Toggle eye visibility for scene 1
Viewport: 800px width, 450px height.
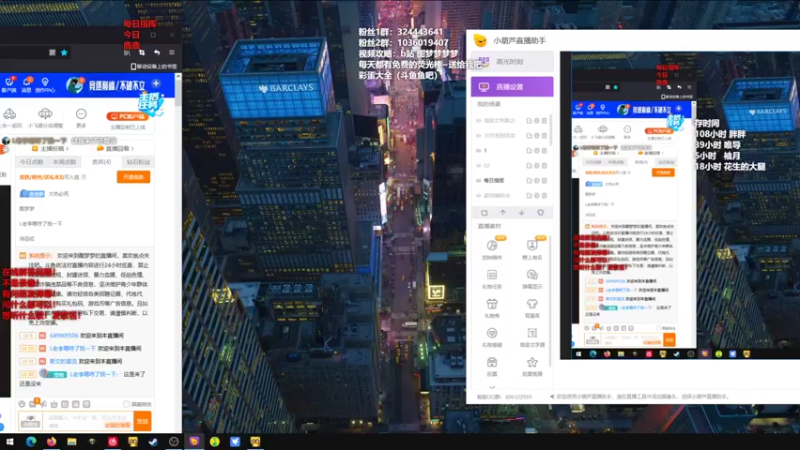(479, 151)
